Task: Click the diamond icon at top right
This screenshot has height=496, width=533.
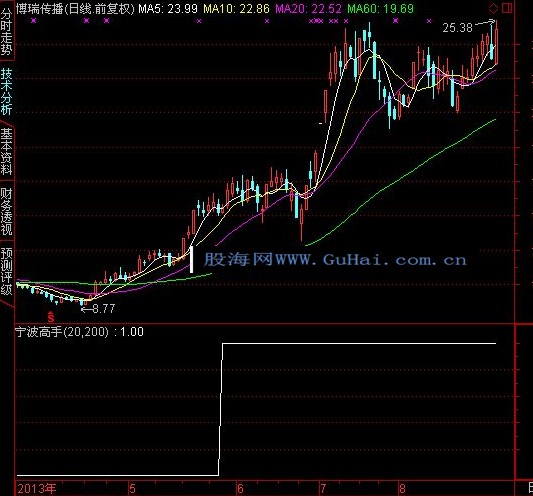Action: (493, 8)
